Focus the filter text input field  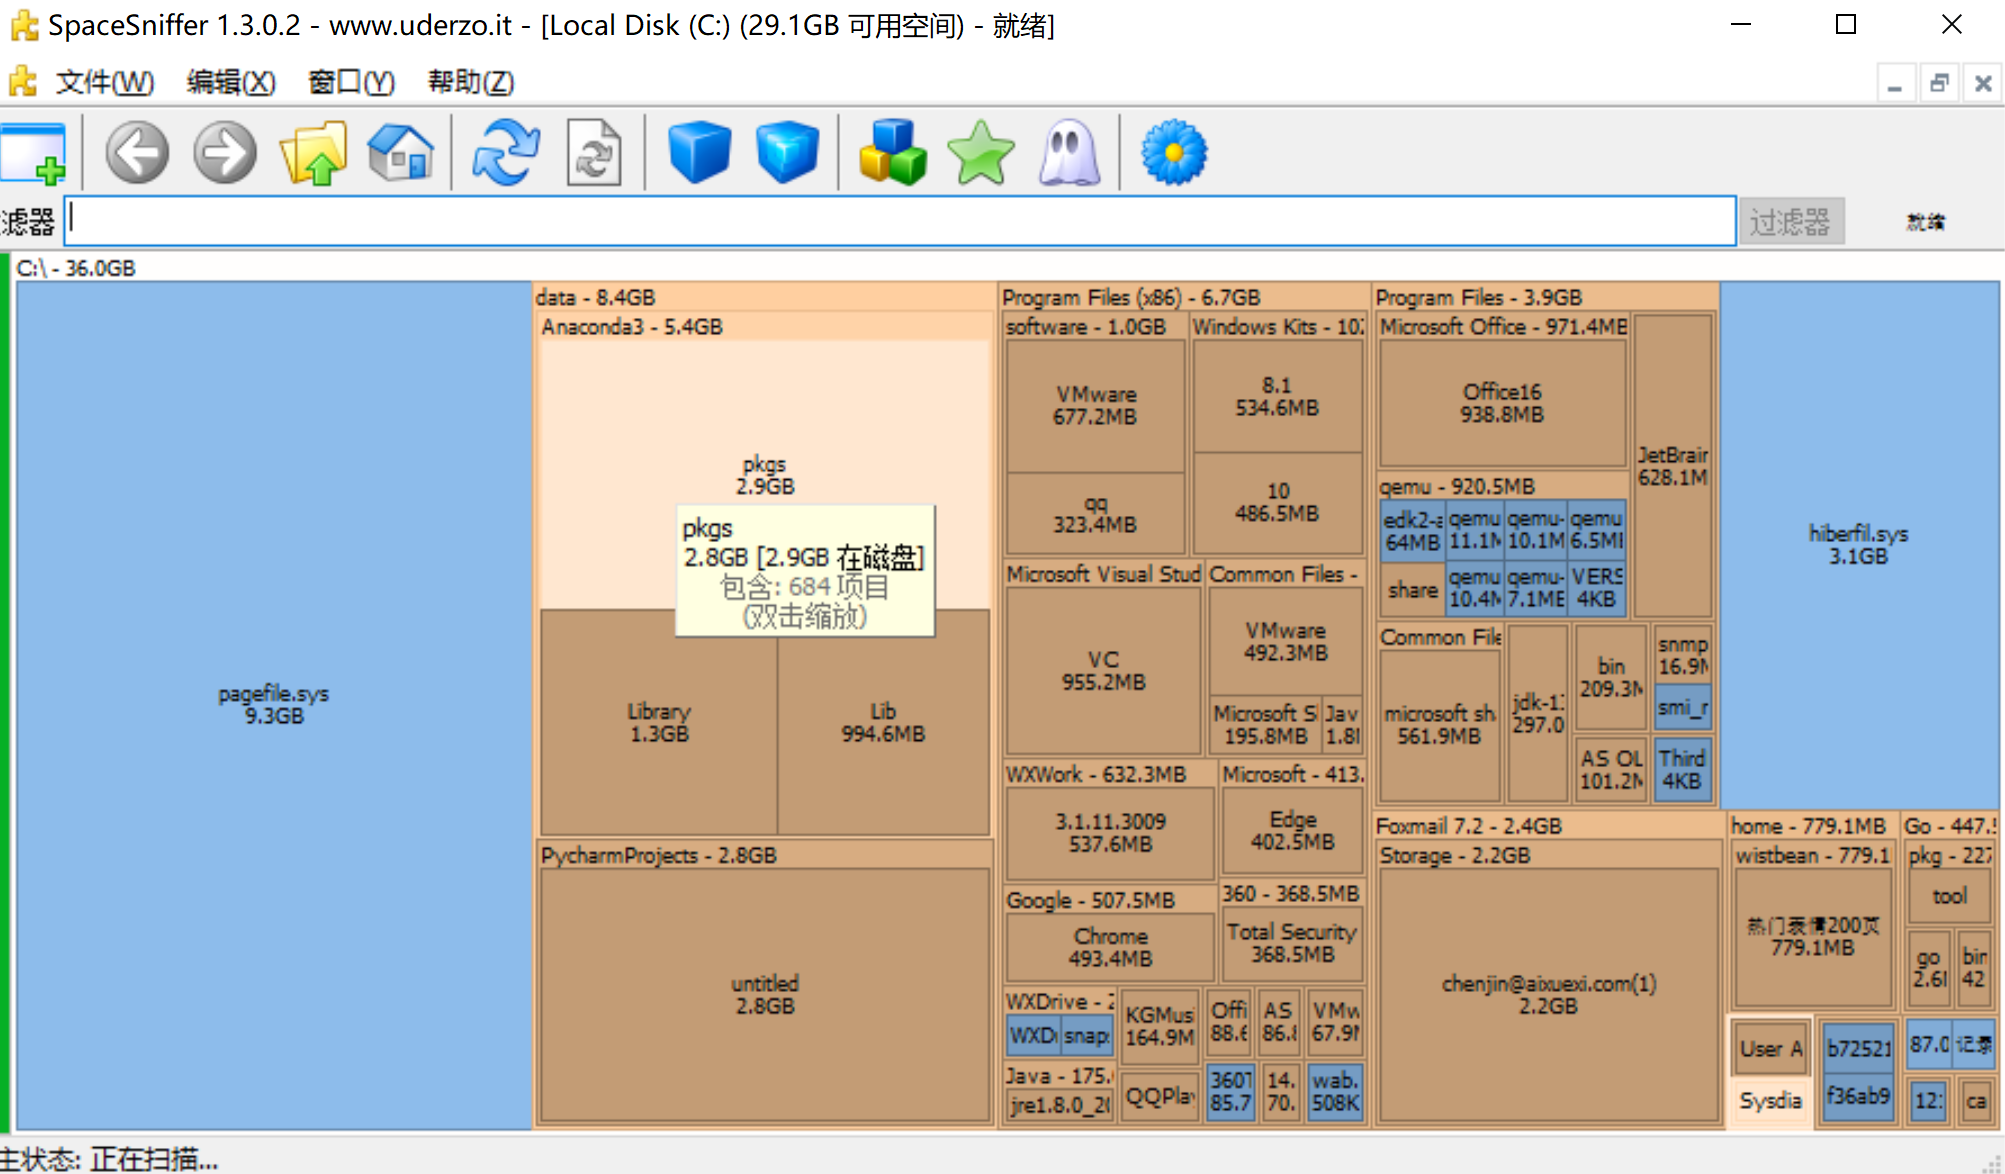900,221
